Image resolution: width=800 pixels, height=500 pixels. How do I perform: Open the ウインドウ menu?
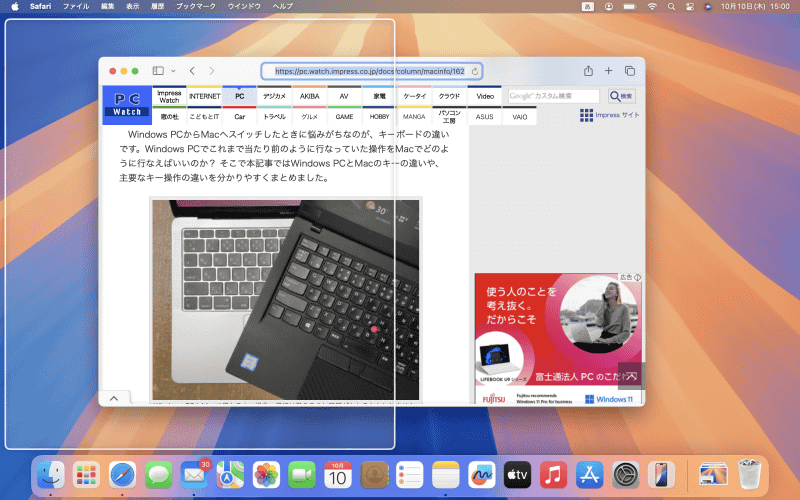pyautogui.click(x=244, y=6)
